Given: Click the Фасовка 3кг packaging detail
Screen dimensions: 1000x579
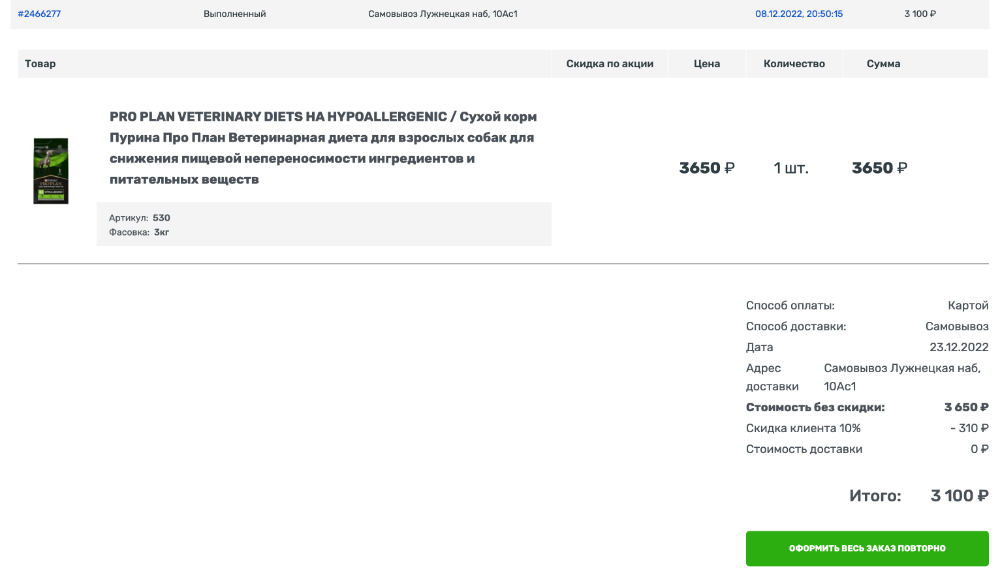Looking at the screenshot, I should coord(139,232).
